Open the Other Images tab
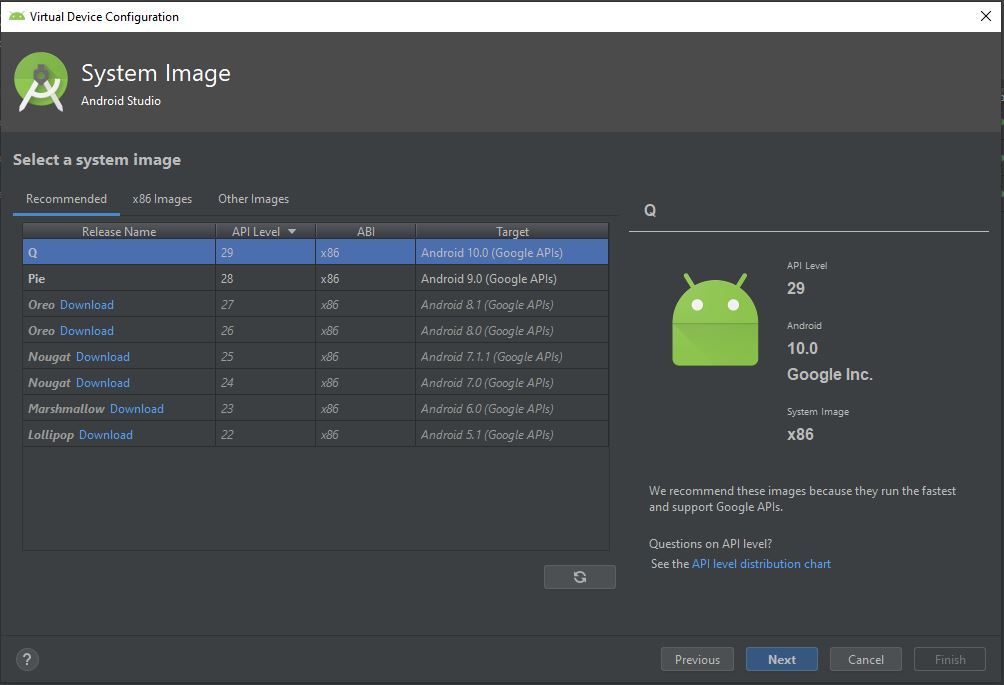1004x685 pixels. pyautogui.click(x=253, y=199)
